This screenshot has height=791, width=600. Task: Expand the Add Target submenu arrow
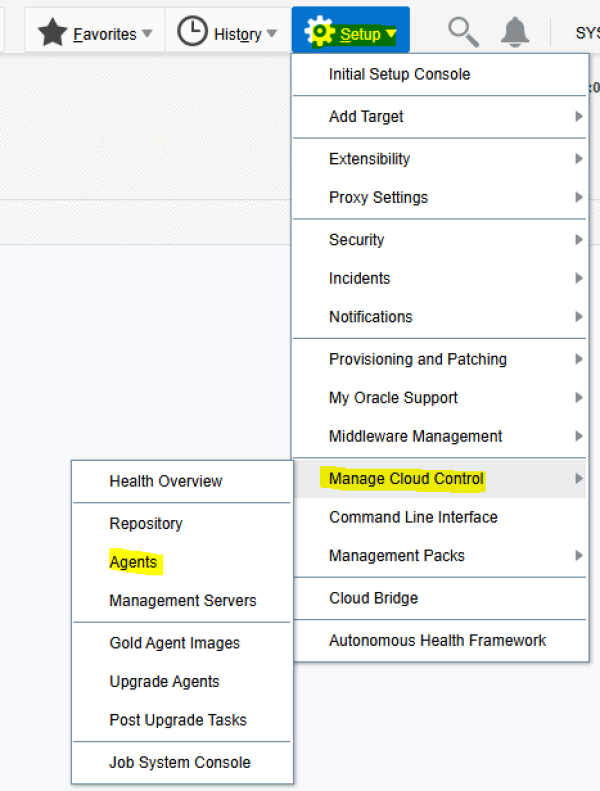578,117
